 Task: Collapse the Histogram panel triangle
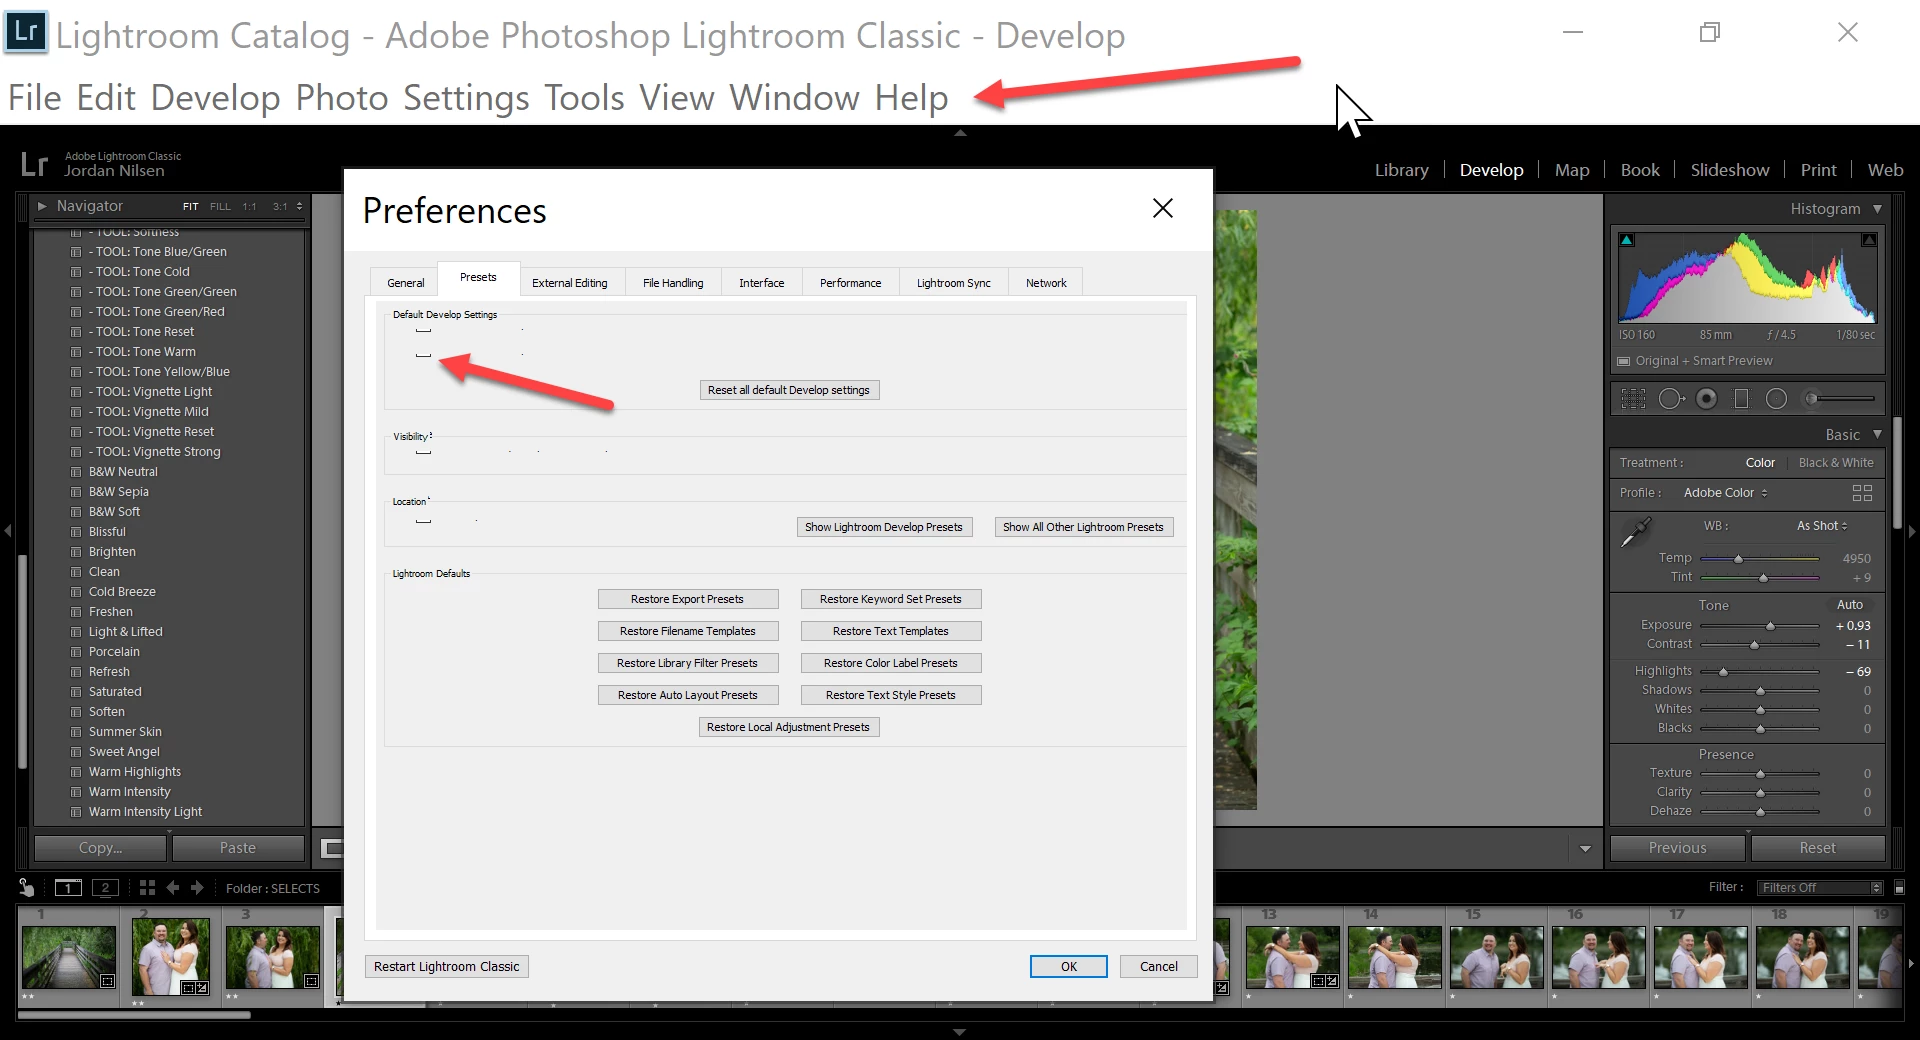coord(1877,209)
